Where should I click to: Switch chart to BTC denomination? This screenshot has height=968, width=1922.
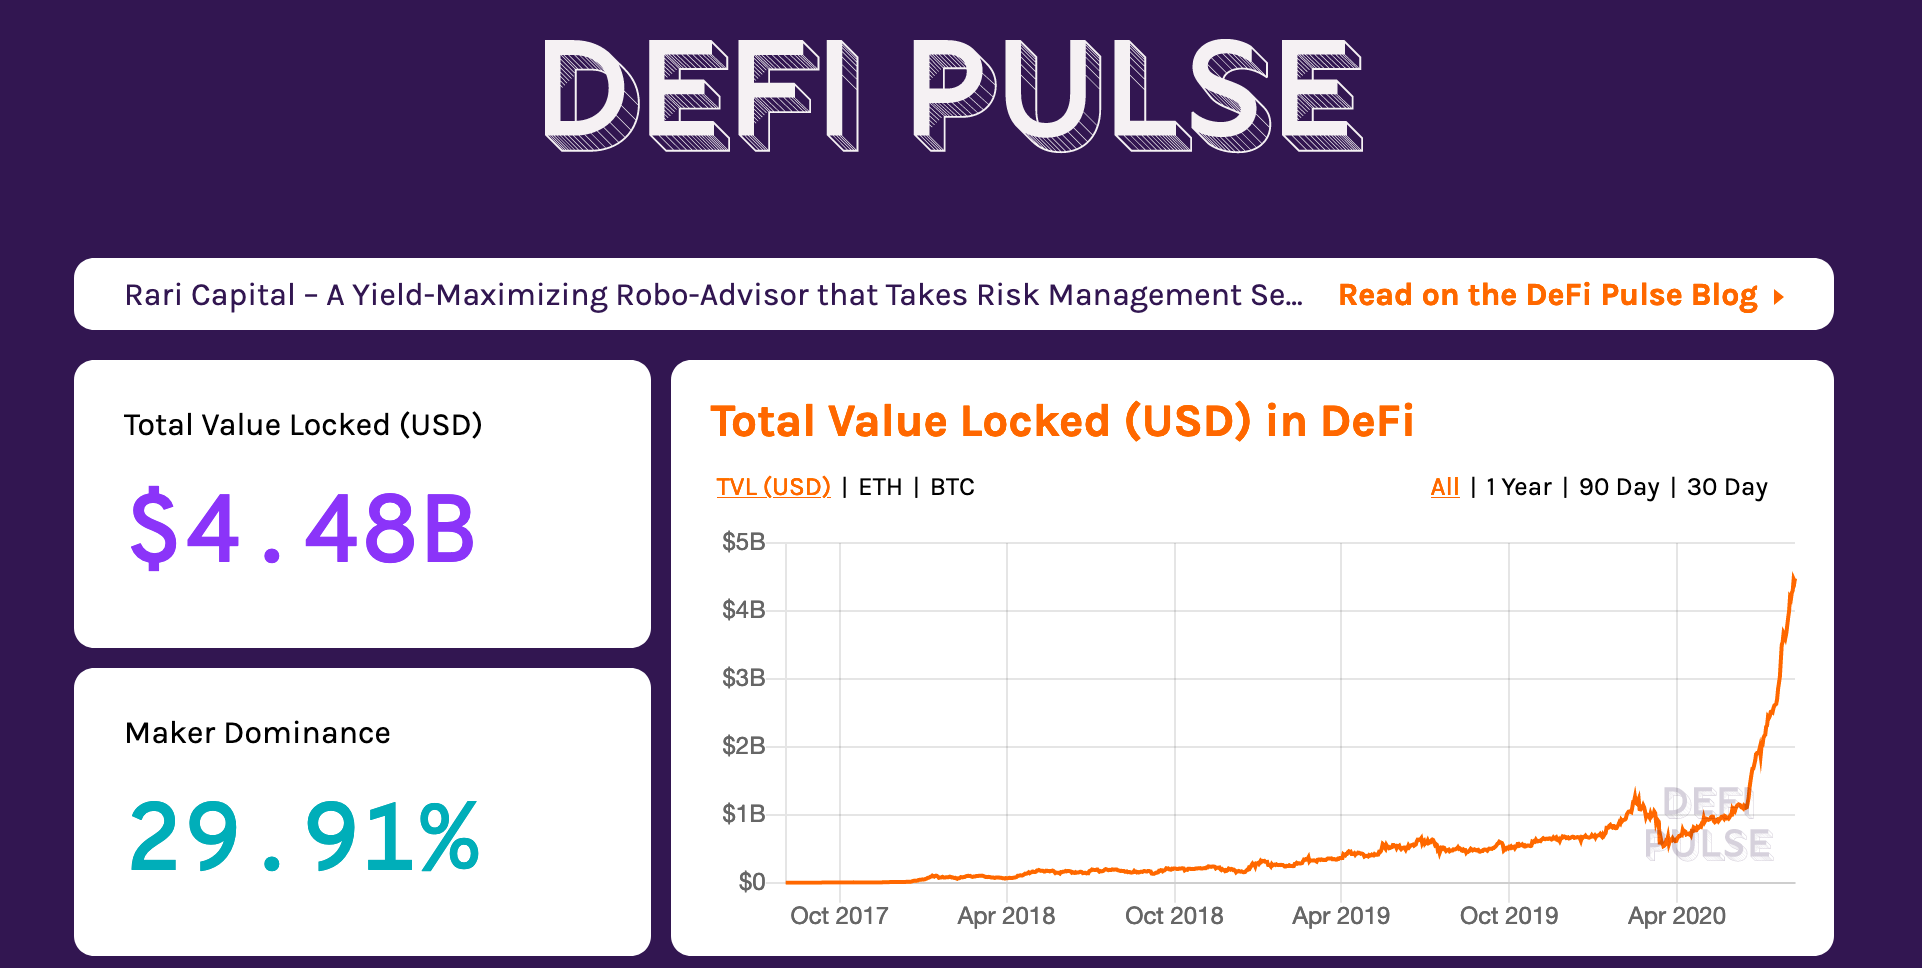[x=952, y=487]
